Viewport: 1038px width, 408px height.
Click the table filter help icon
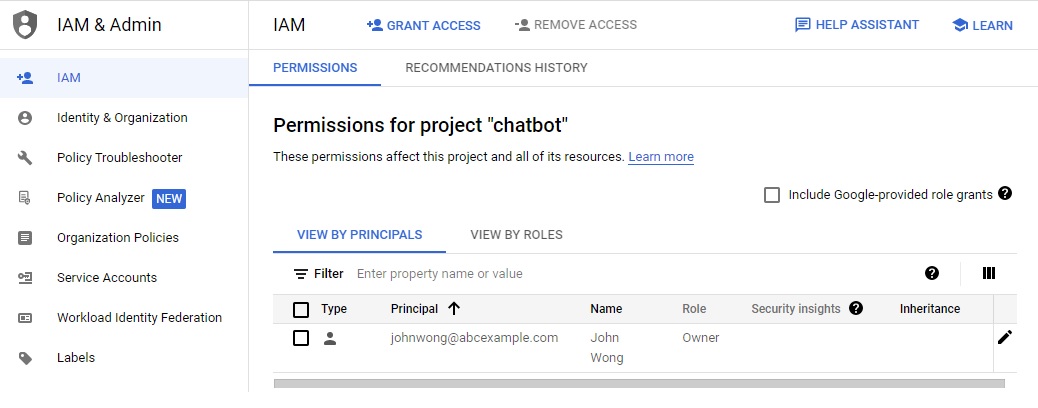[932, 274]
